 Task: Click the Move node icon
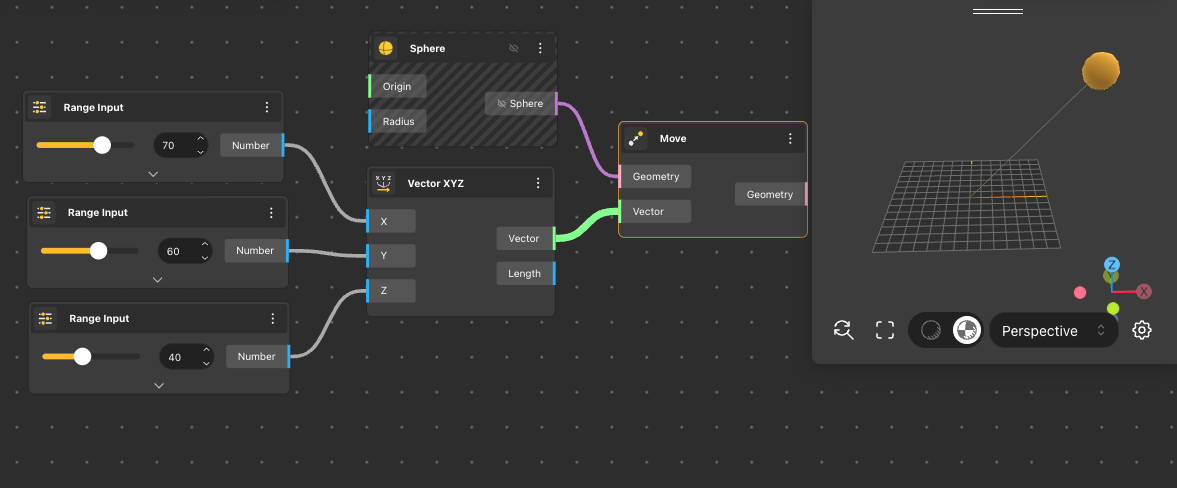coord(635,138)
